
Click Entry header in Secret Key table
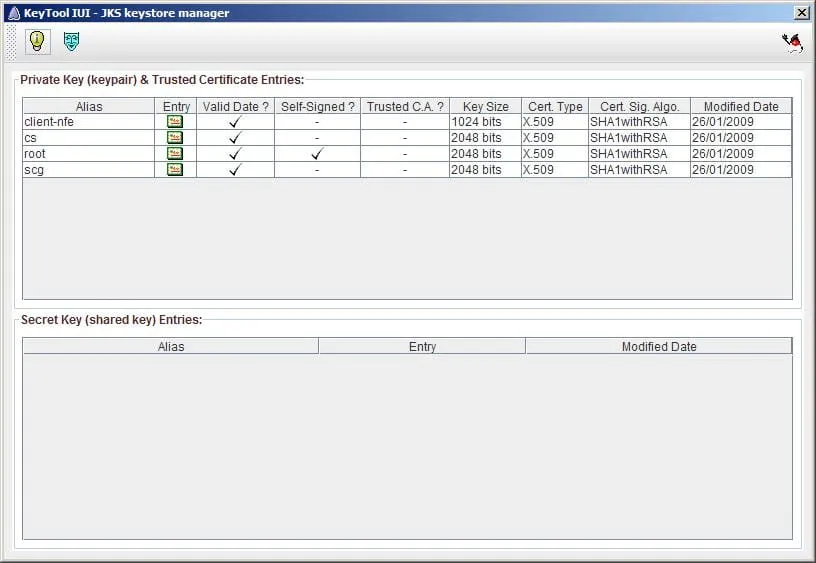pos(422,347)
